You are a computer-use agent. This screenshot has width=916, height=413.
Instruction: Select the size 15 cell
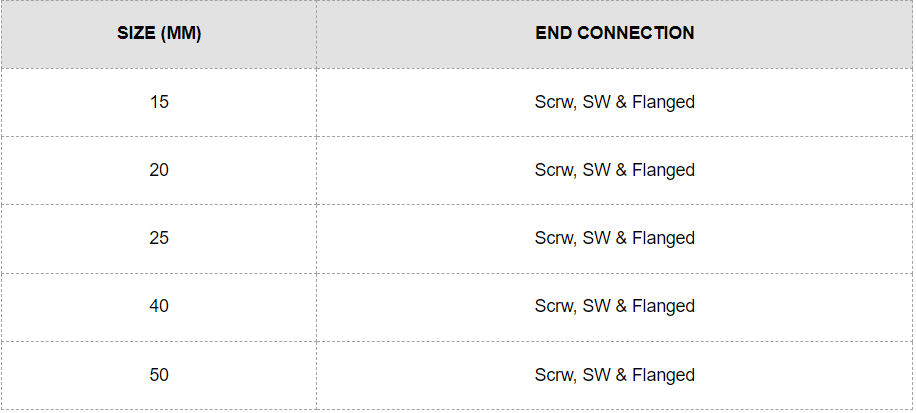(159, 102)
